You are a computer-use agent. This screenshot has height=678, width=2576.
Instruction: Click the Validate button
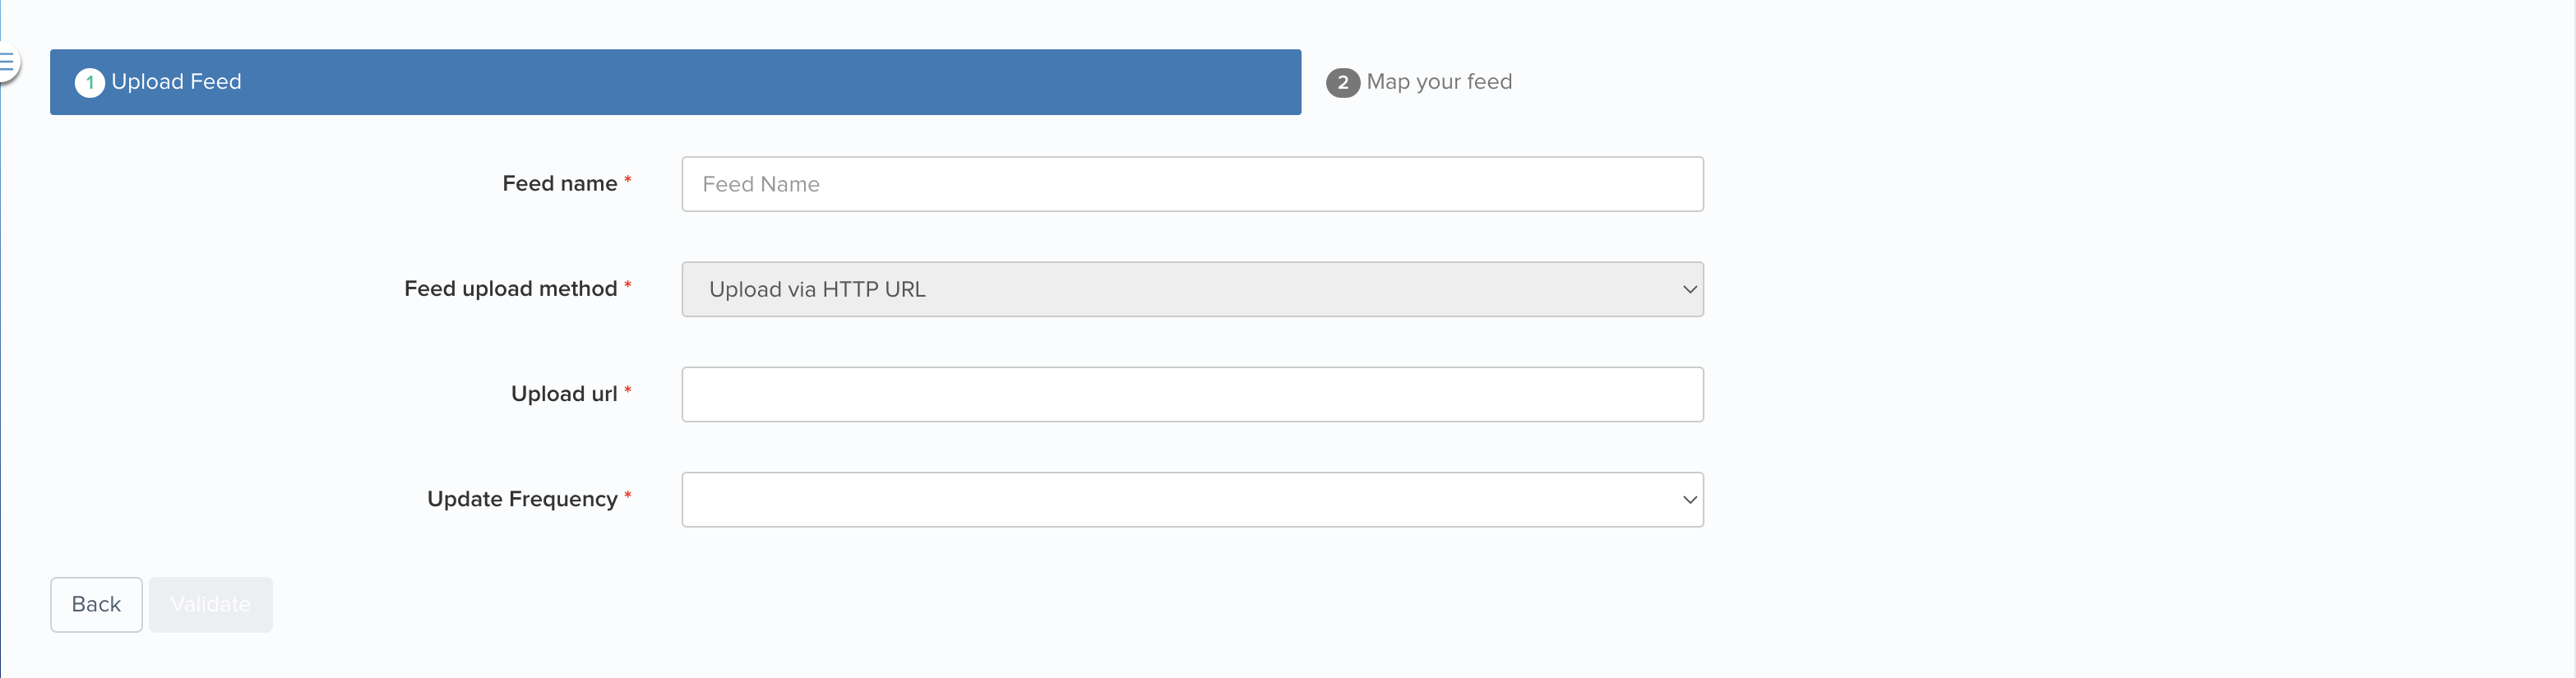tap(210, 604)
